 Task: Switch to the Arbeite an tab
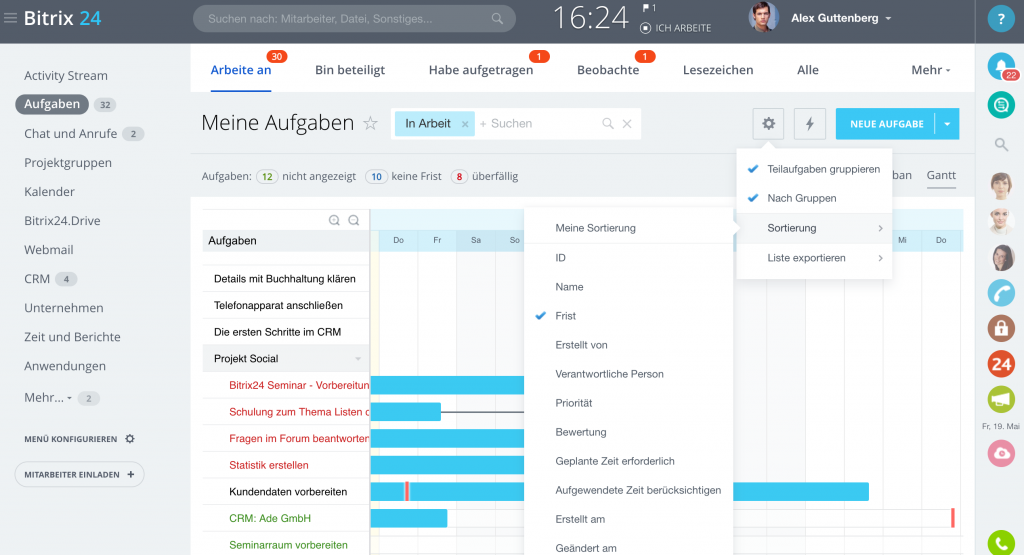click(240, 70)
